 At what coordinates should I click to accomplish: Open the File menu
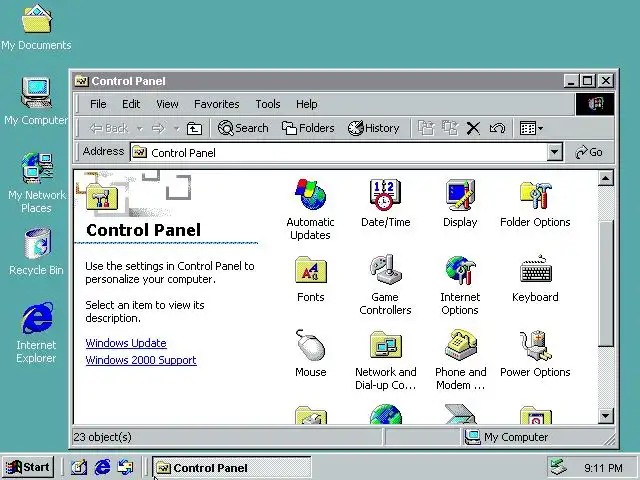point(98,104)
